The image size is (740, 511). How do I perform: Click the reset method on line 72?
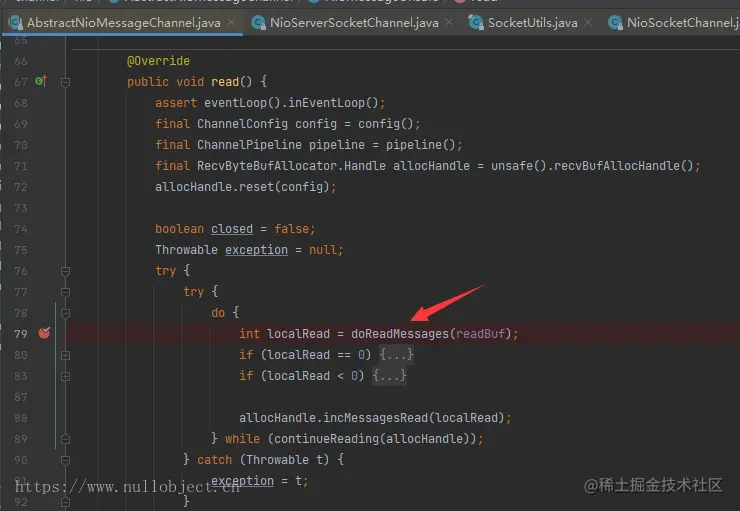256,187
